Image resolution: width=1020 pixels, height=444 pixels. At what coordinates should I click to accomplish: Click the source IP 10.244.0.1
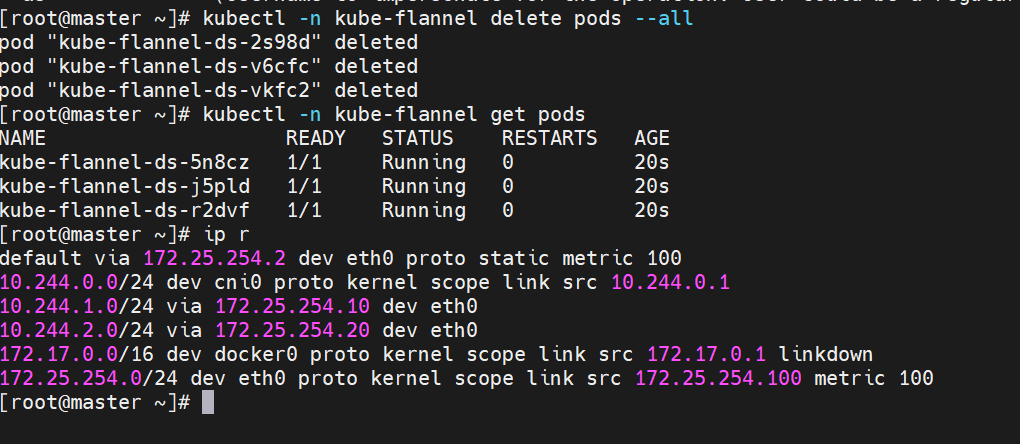coord(671,283)
